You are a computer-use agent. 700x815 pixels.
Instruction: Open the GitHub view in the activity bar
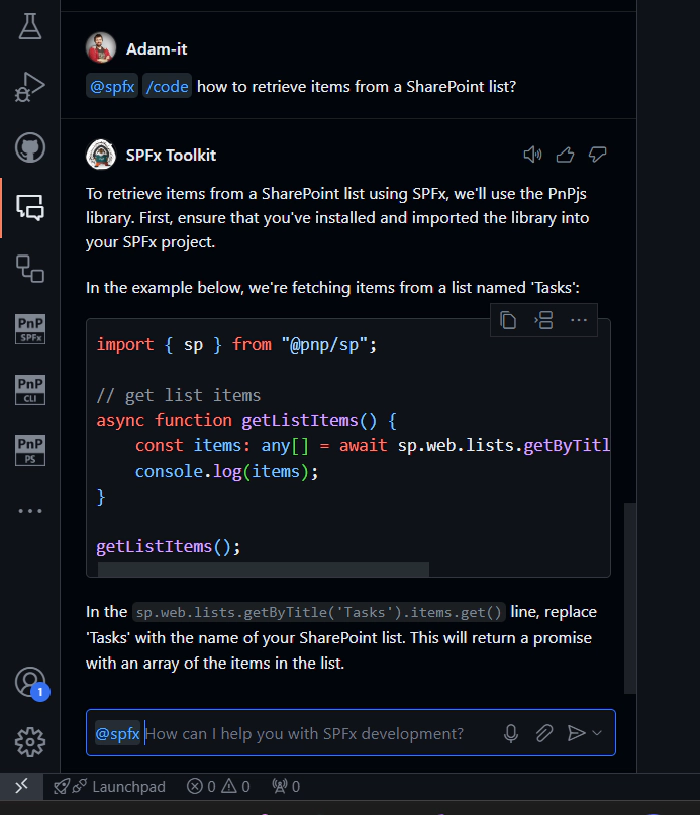[30, 148]
